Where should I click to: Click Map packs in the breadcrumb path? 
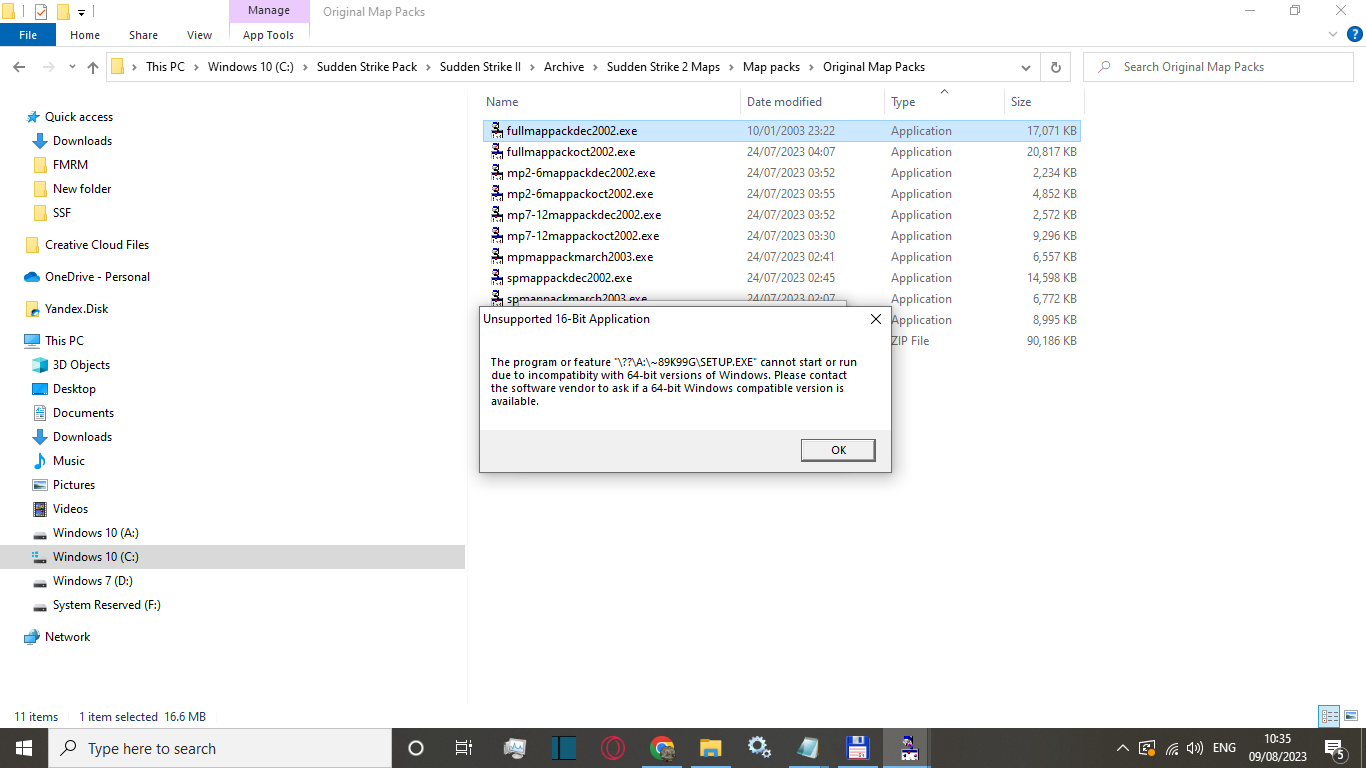(771, 67)
